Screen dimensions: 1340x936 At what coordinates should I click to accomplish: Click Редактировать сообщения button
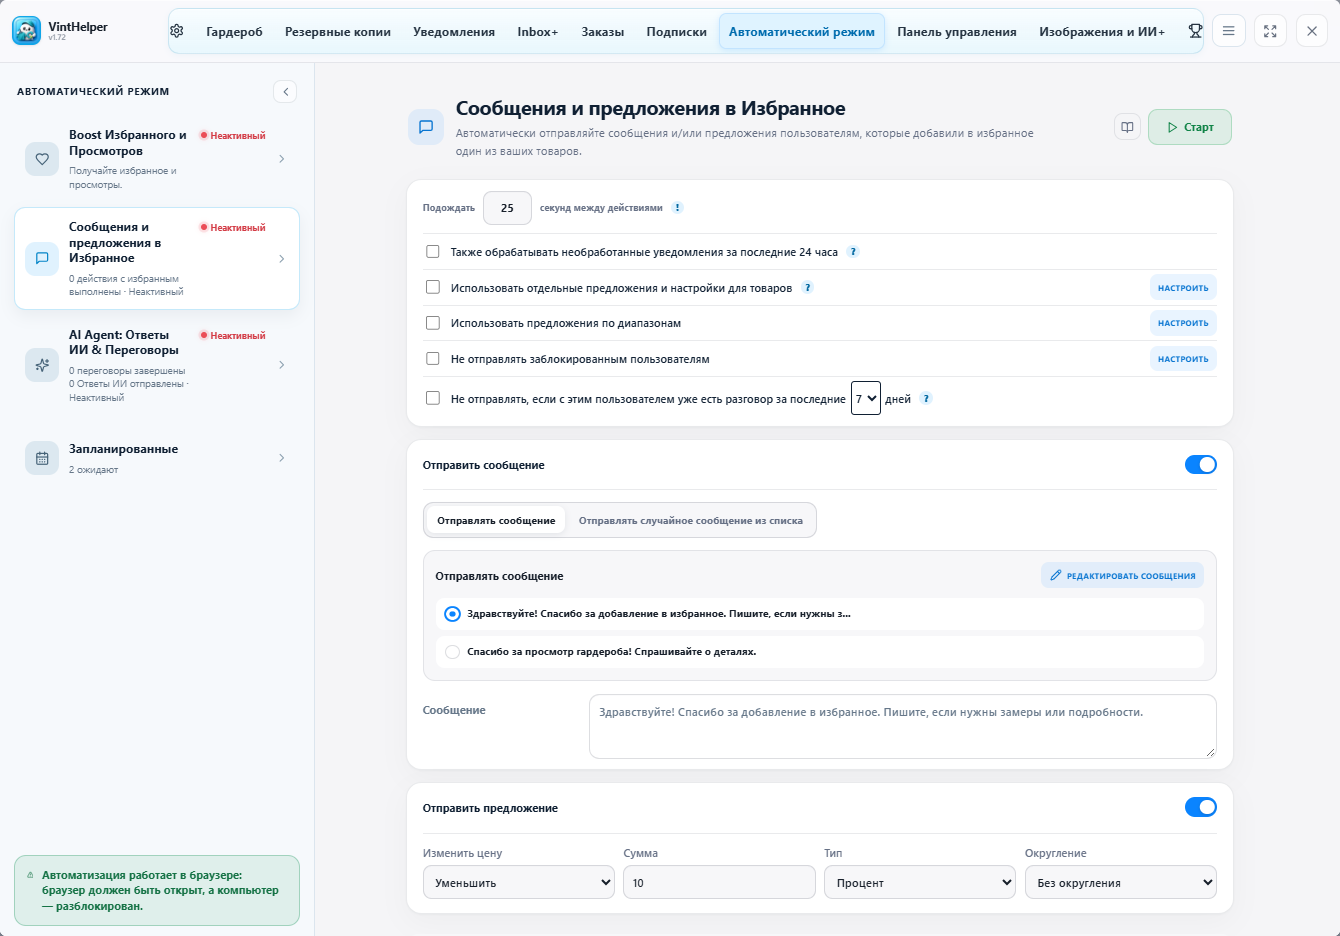pos(1123,576)
